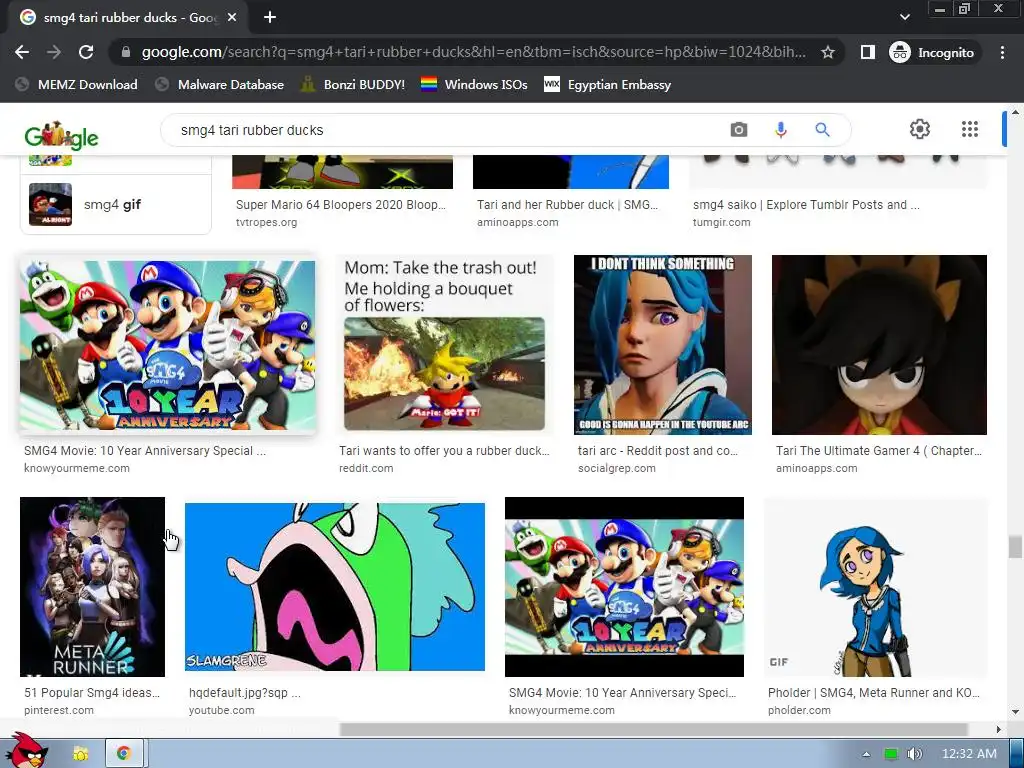Image resolution: width=1024 pixels, height=768 pixels.
Task: Open Bonzi BUDDY! bookmark
Action: 353,84
